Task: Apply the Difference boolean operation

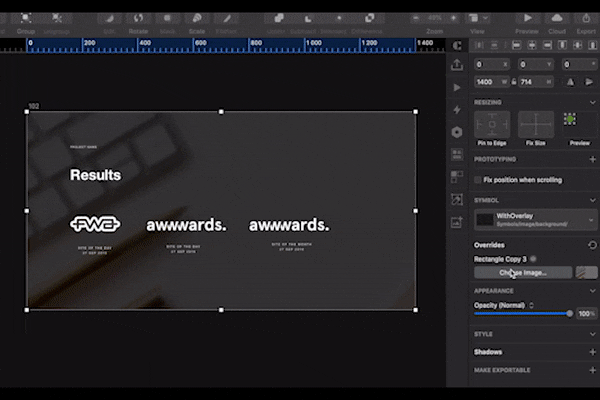Action: 369,18
